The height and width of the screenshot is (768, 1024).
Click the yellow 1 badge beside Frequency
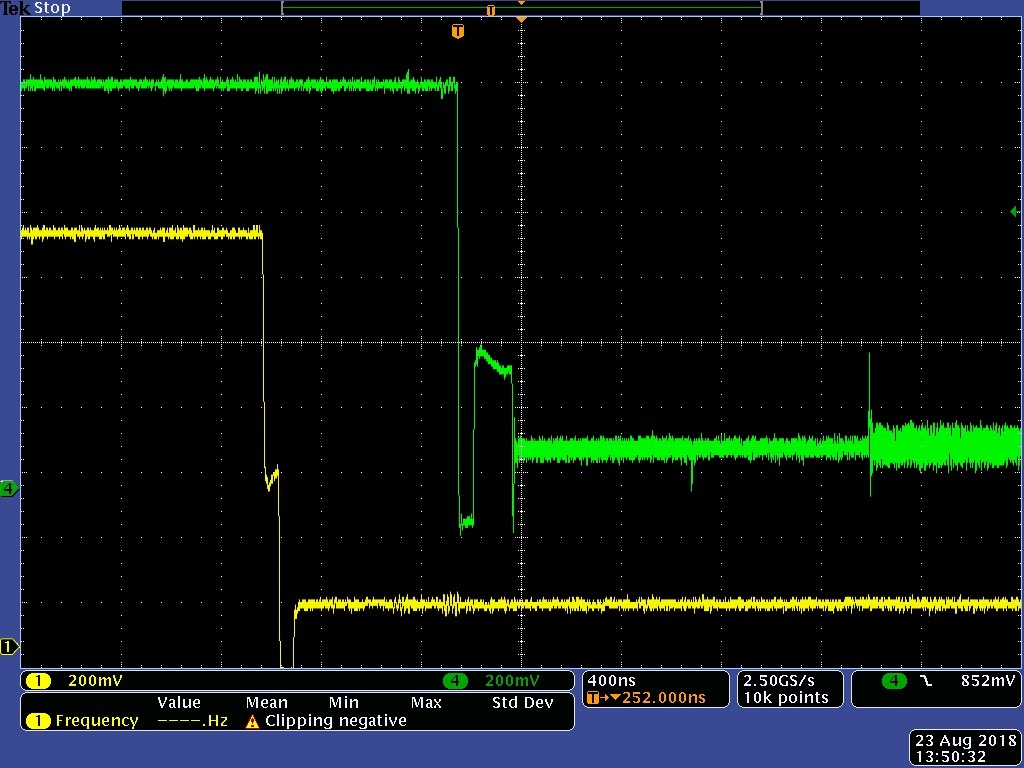(x=38, y=721)
